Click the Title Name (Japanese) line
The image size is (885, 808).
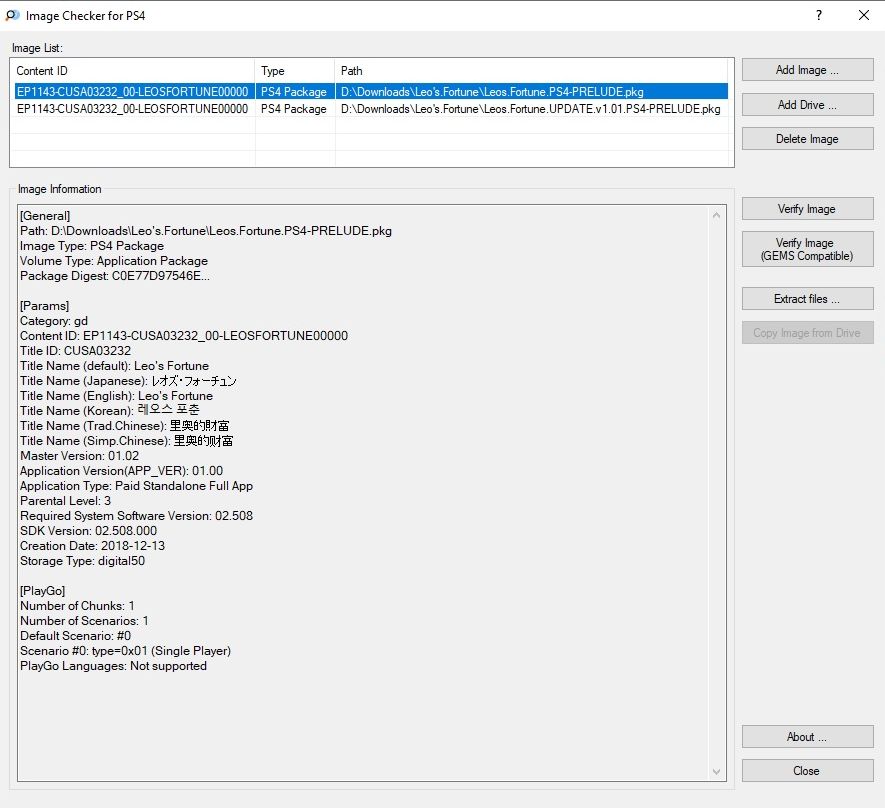coord(128,381)
